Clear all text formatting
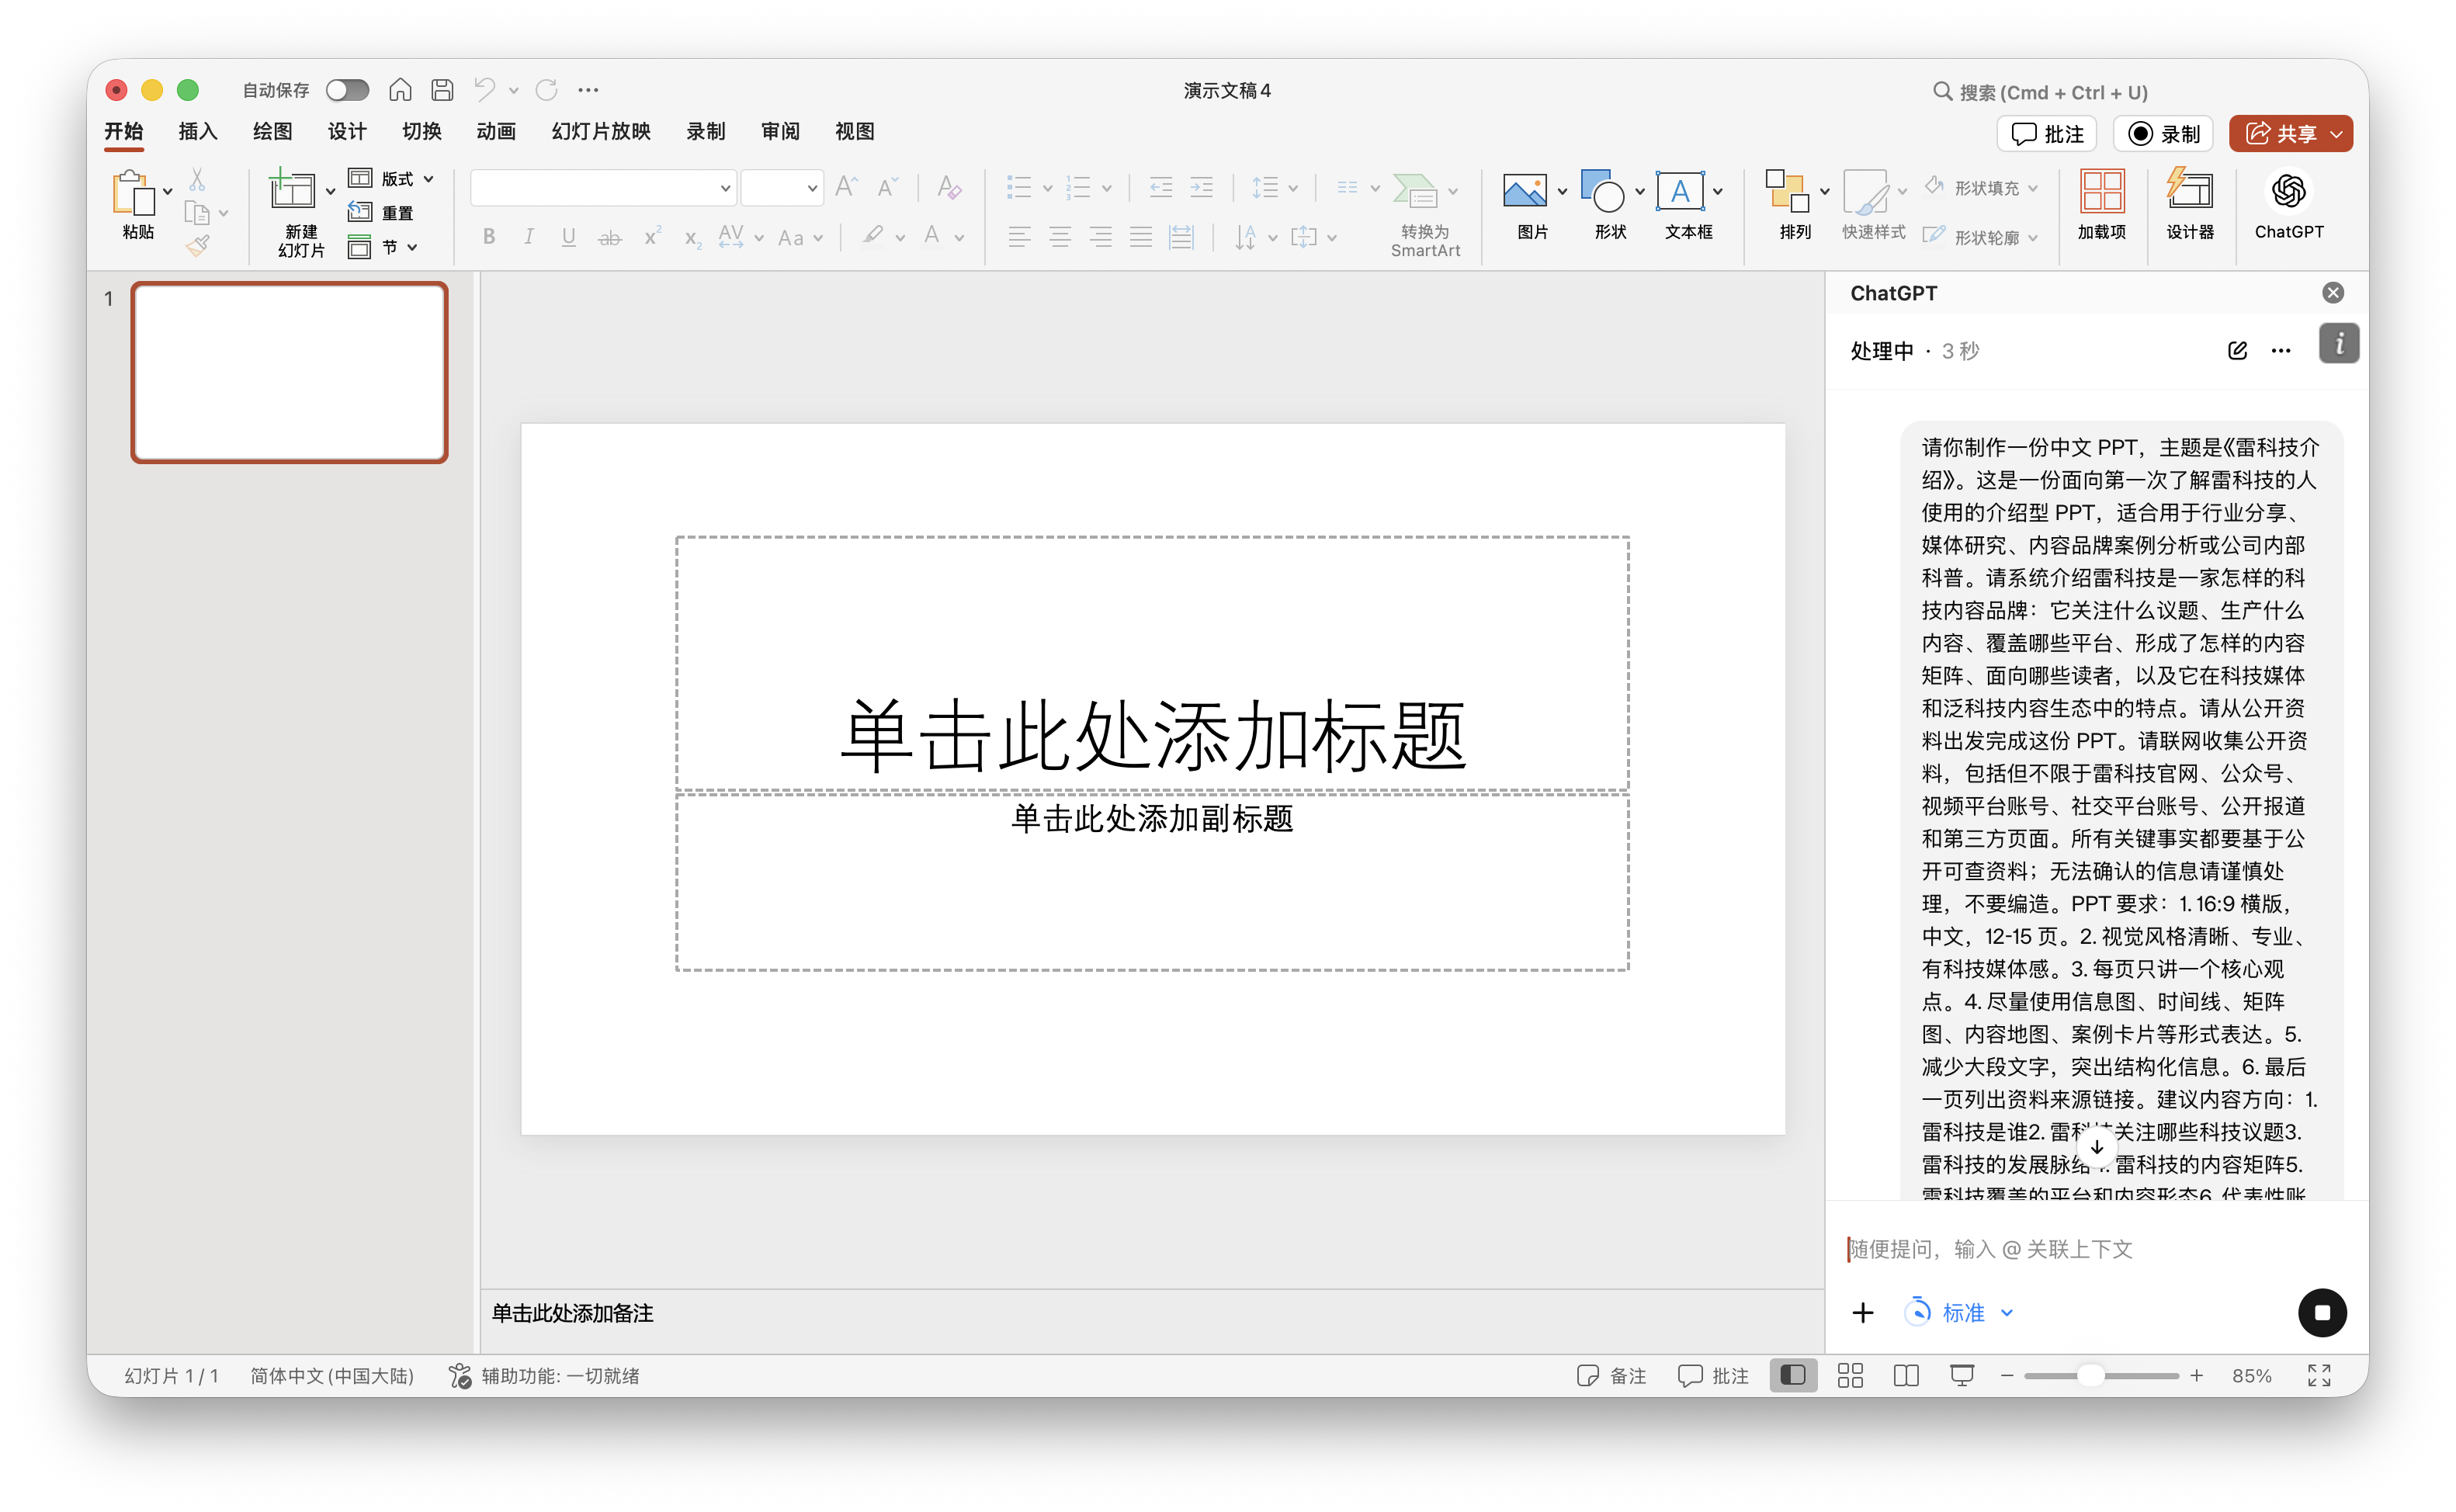Image resolution: width=2456 pixels, height=1512 pixels. click(948, 187)
